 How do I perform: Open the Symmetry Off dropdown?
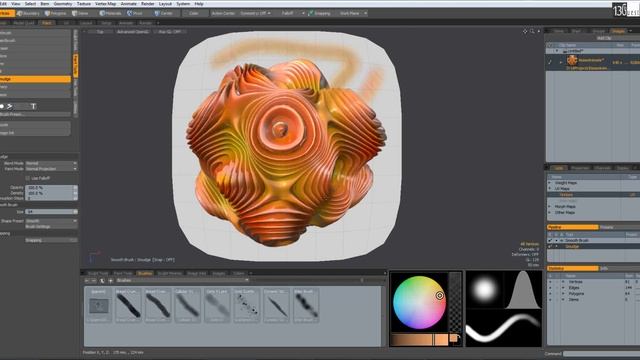pos(256,13)
